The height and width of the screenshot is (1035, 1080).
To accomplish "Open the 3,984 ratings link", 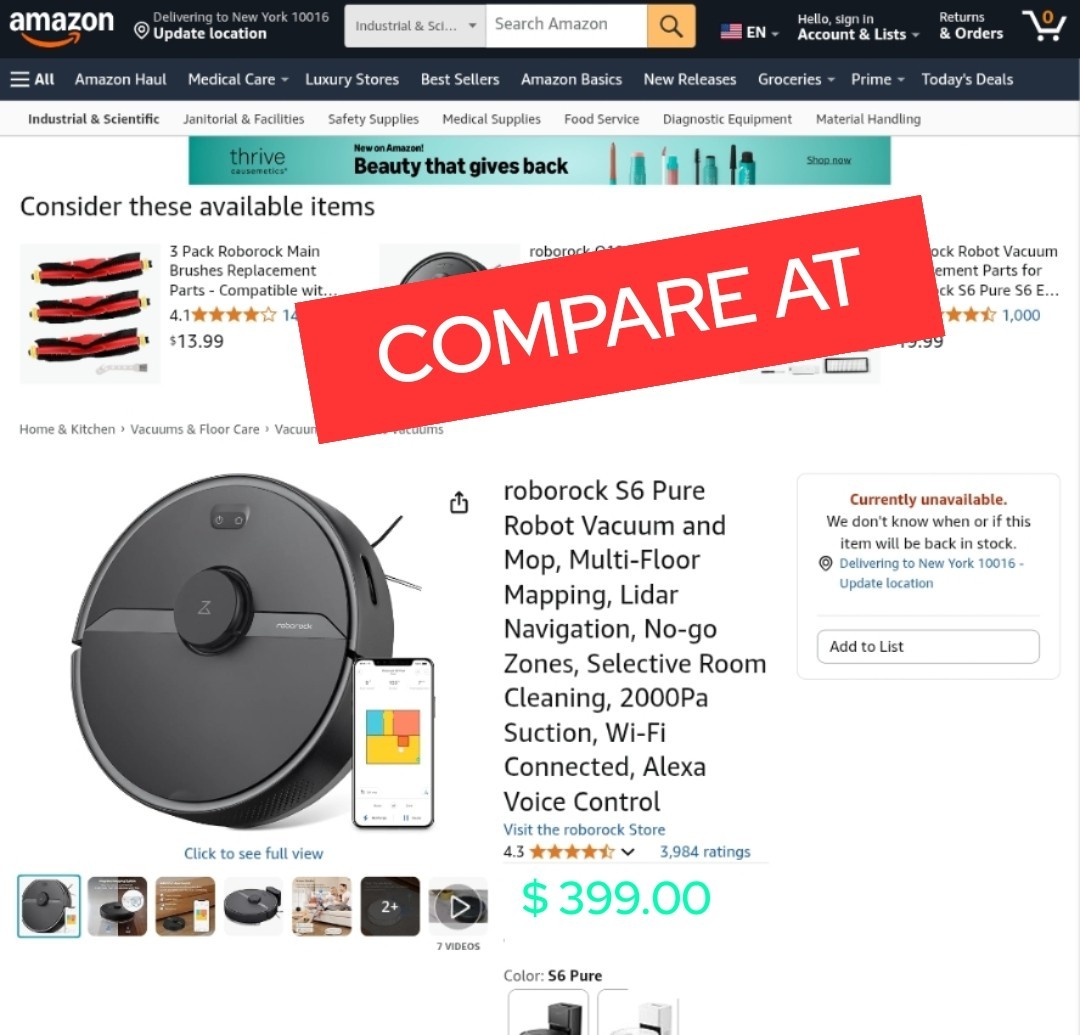I will pyautogui.click(x=705, y=852).
